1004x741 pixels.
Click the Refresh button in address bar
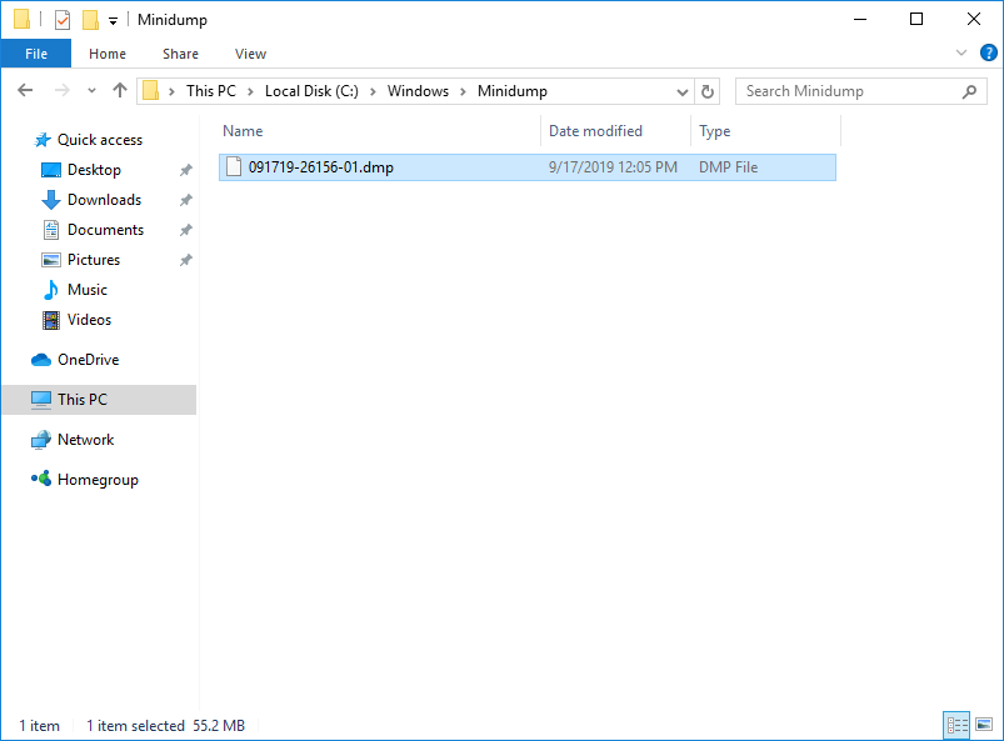coord(708,91)
